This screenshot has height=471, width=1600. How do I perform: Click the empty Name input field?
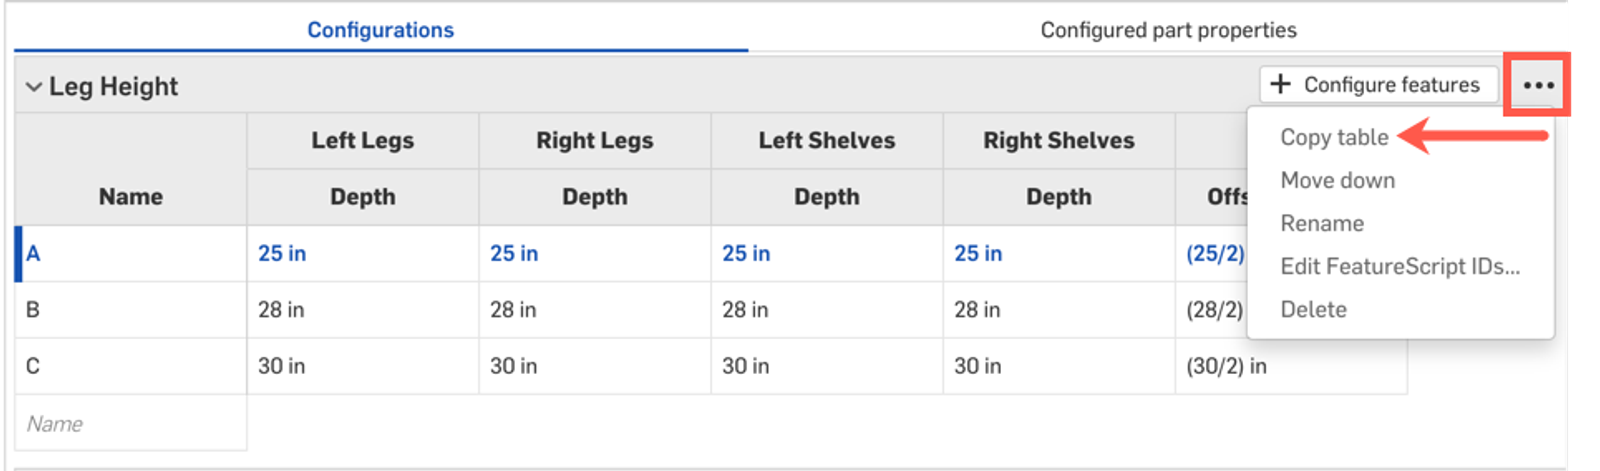pos(130,423)
